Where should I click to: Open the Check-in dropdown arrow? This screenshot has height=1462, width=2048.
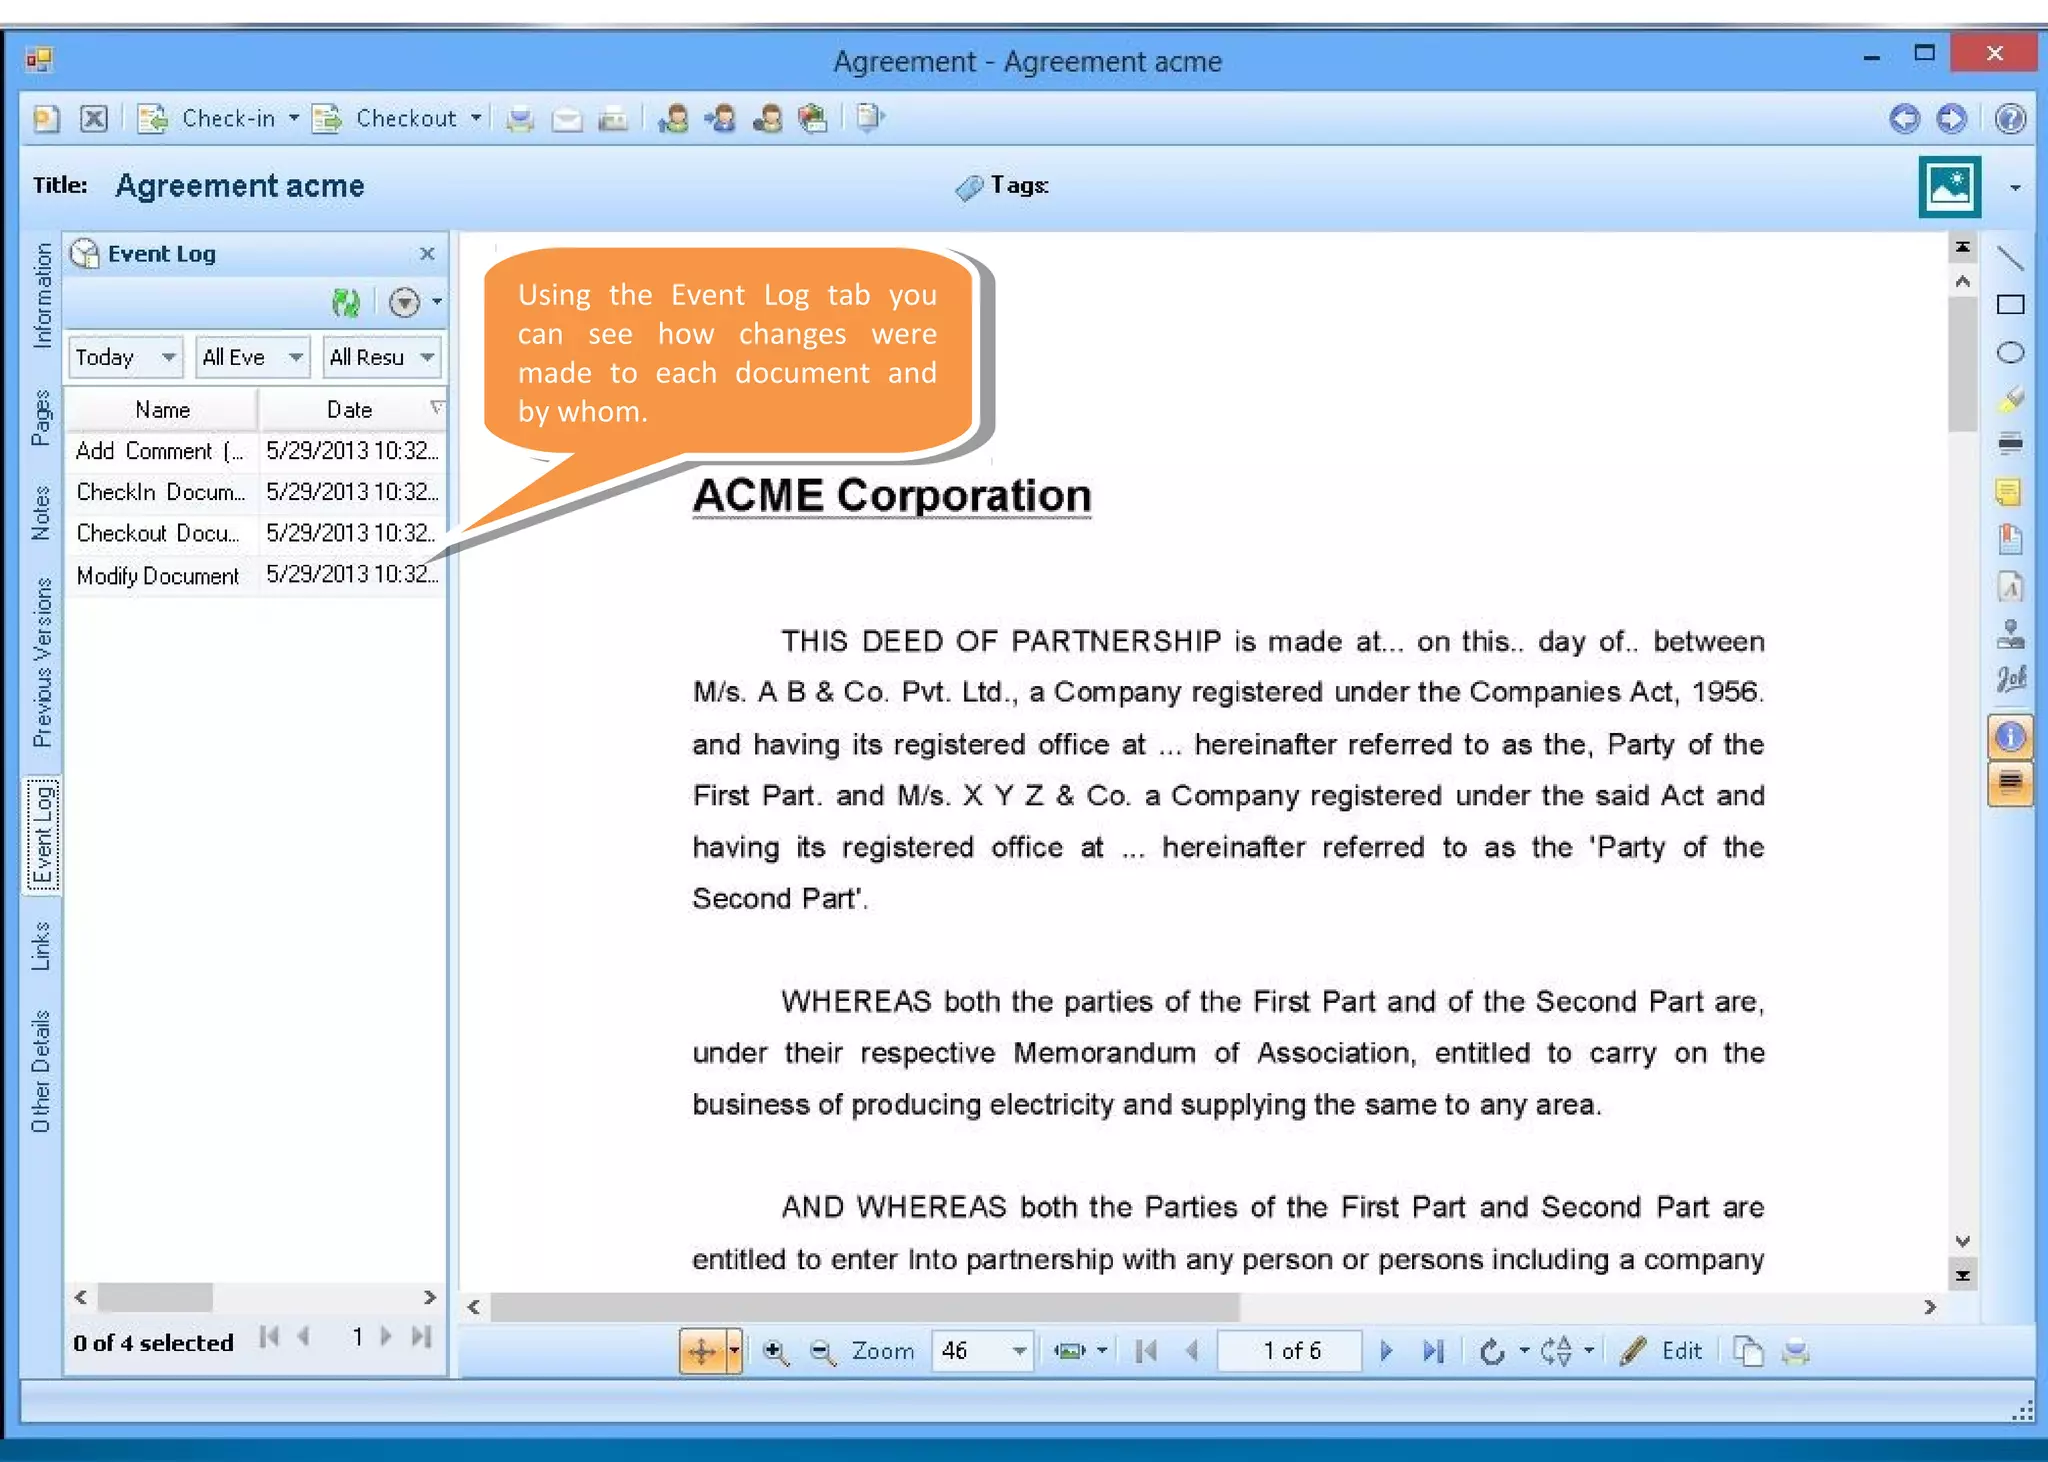click(x=293, y=119)
